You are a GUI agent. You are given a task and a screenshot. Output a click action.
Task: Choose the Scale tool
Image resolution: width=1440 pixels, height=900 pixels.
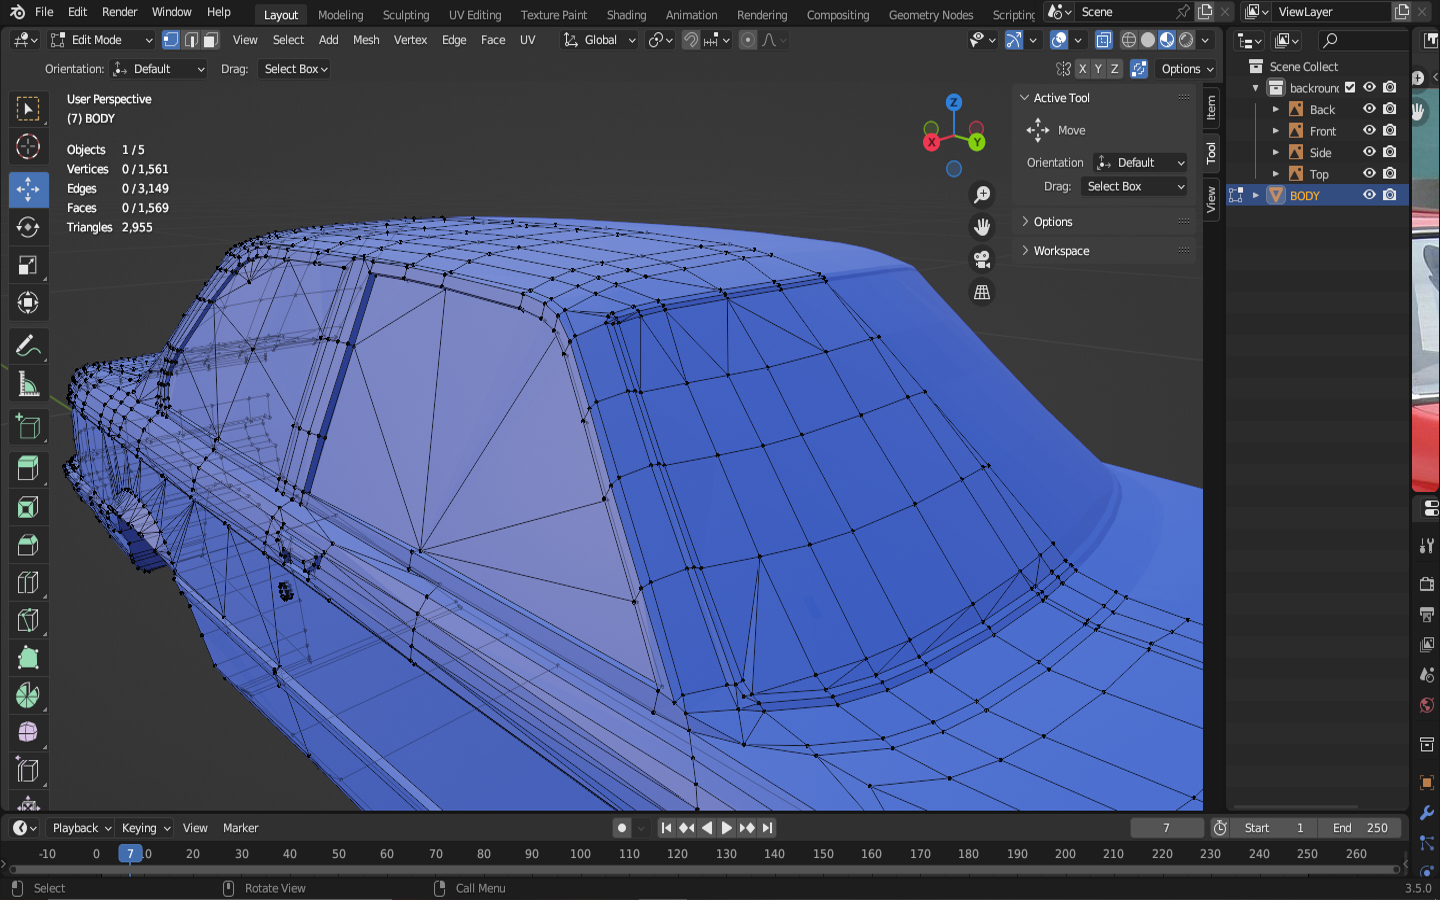pyautogui.click(x=28, y=265)
